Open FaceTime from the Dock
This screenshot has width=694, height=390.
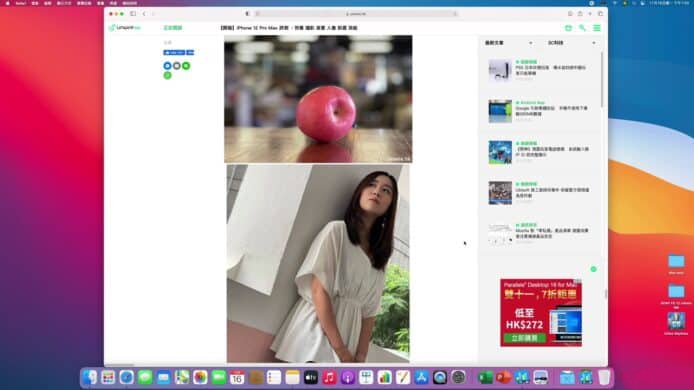point(219,378)
